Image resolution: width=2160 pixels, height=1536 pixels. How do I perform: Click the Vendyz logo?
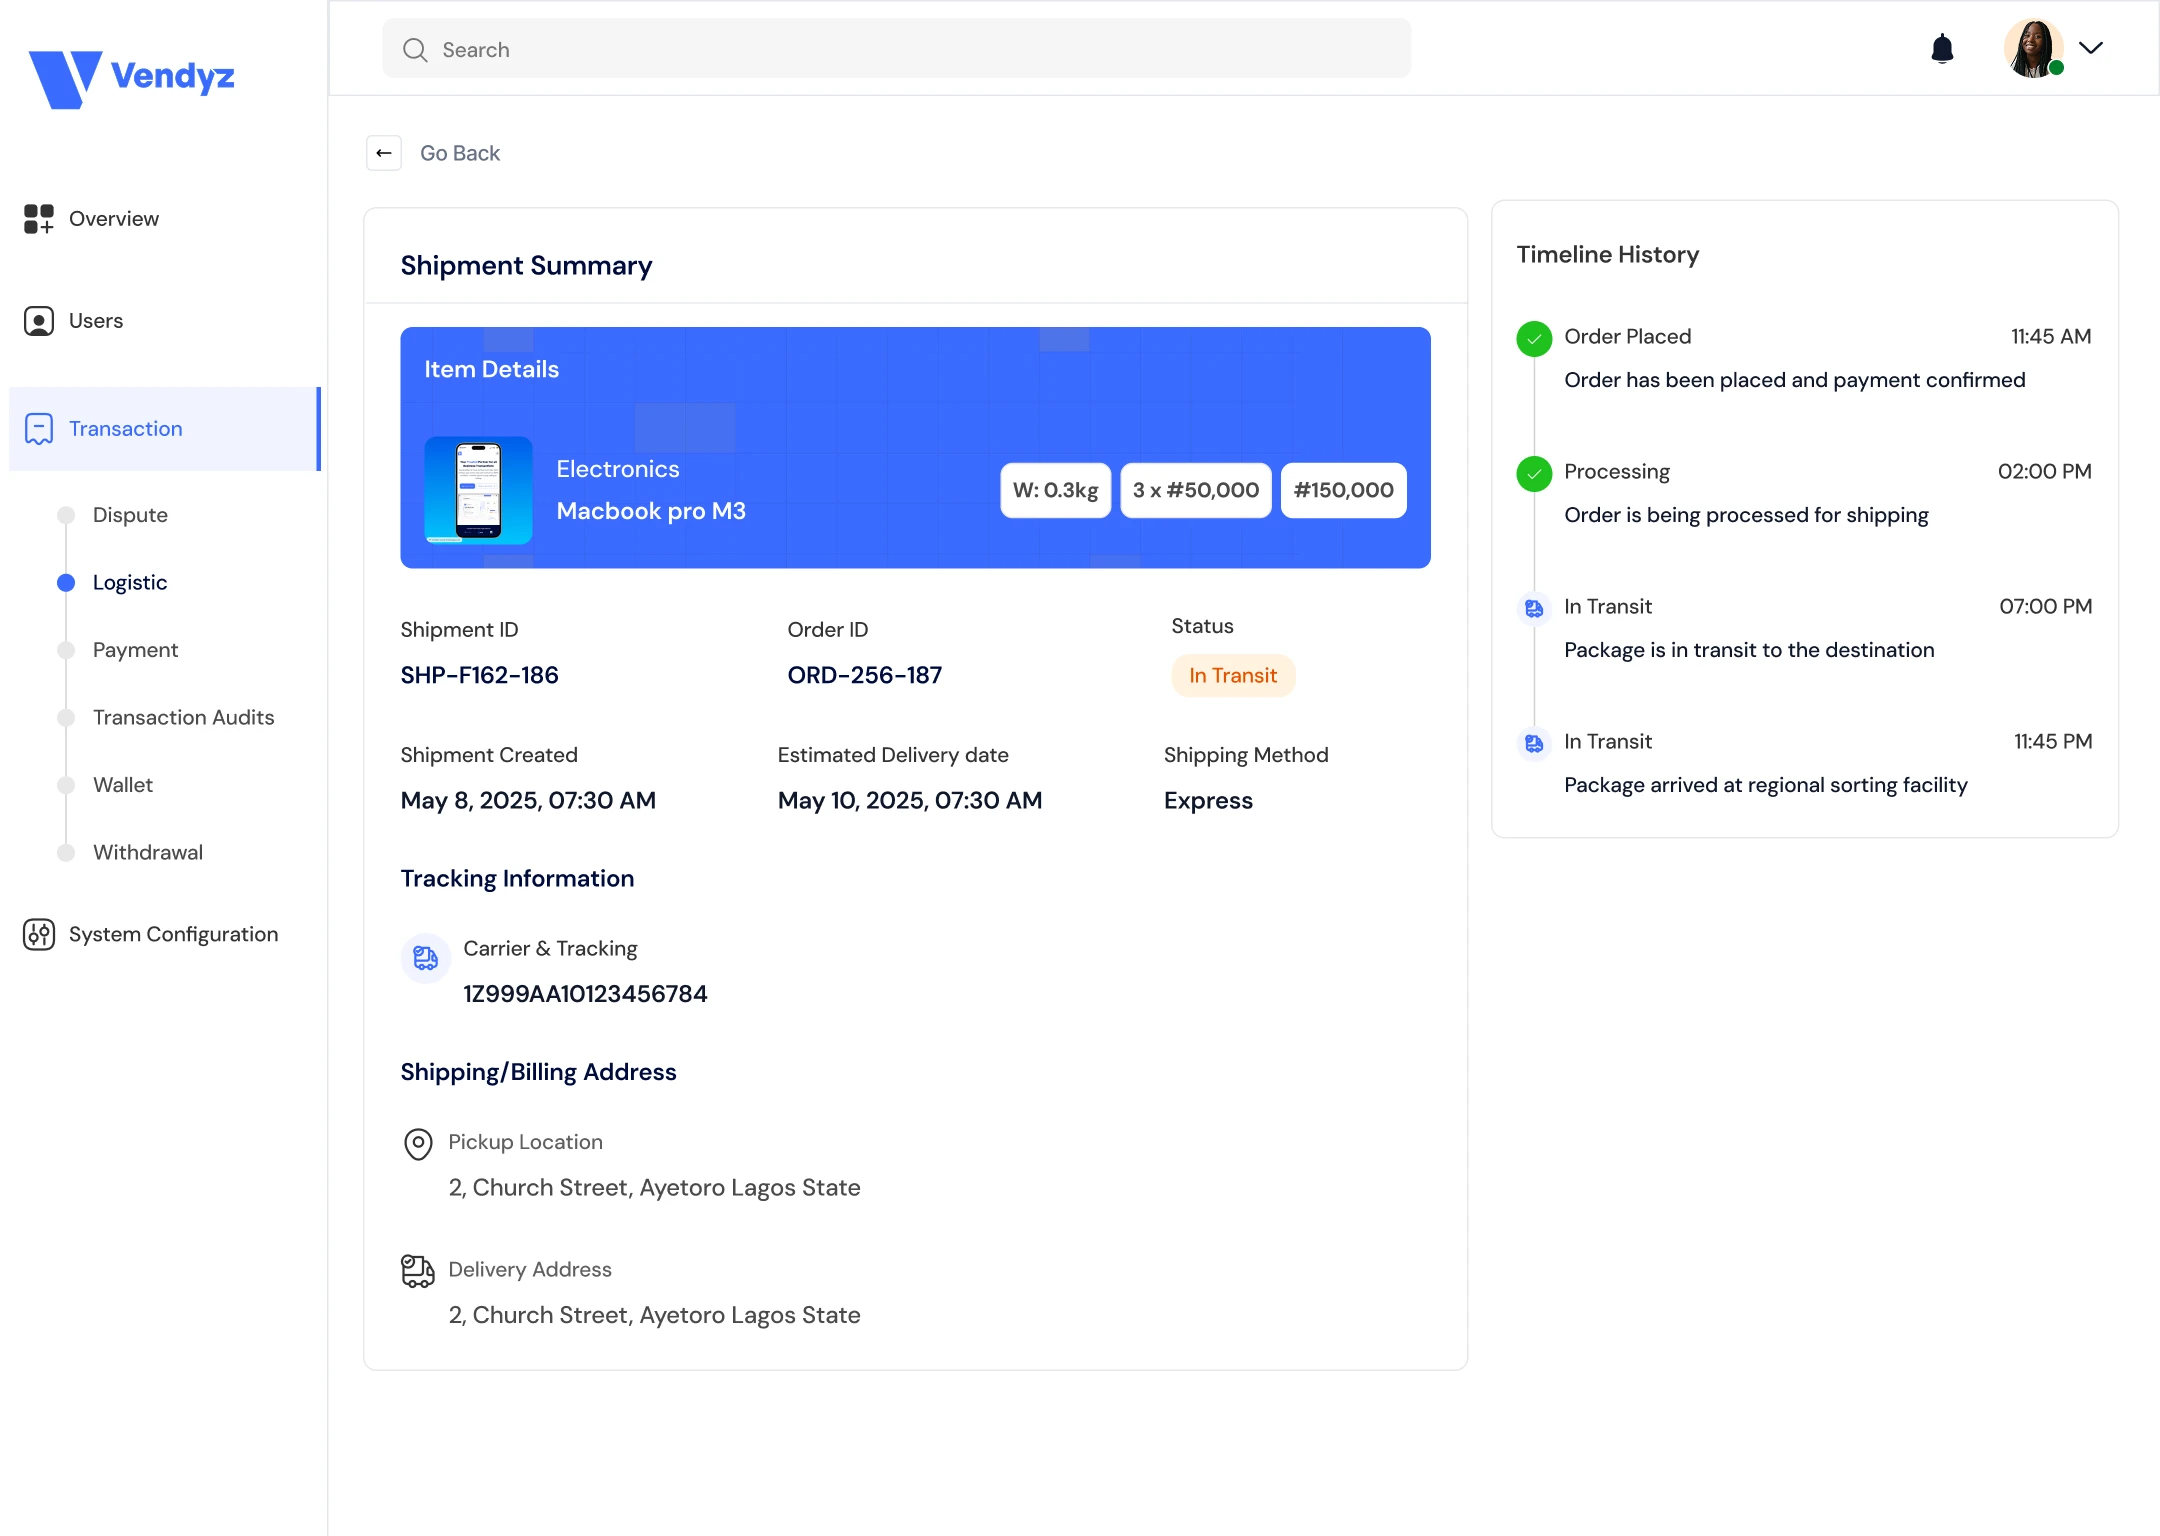pos(131,78)
